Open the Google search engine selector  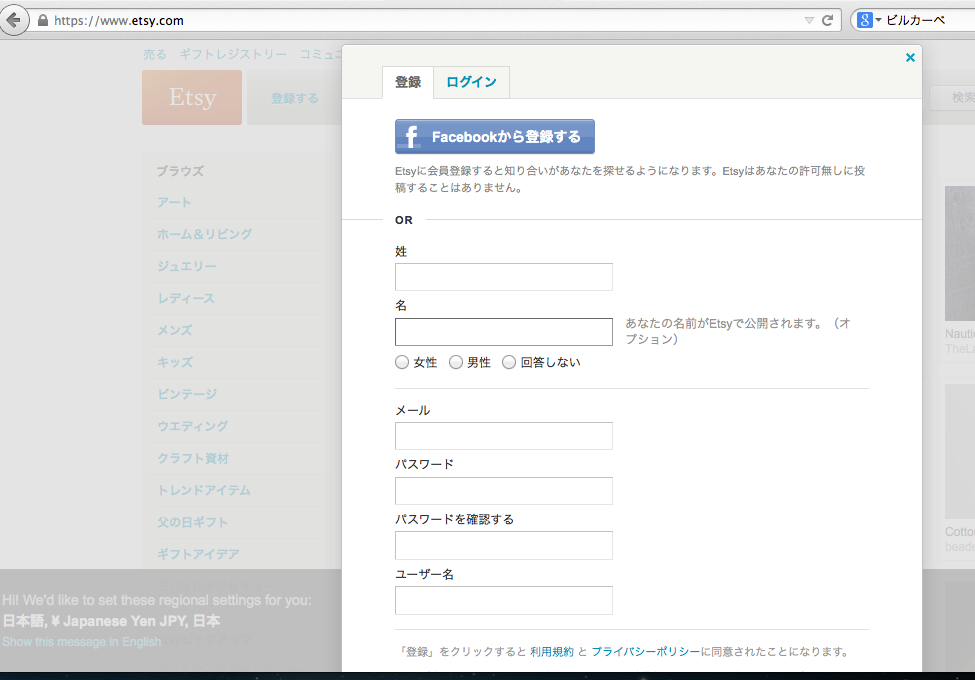click(869, 21)
